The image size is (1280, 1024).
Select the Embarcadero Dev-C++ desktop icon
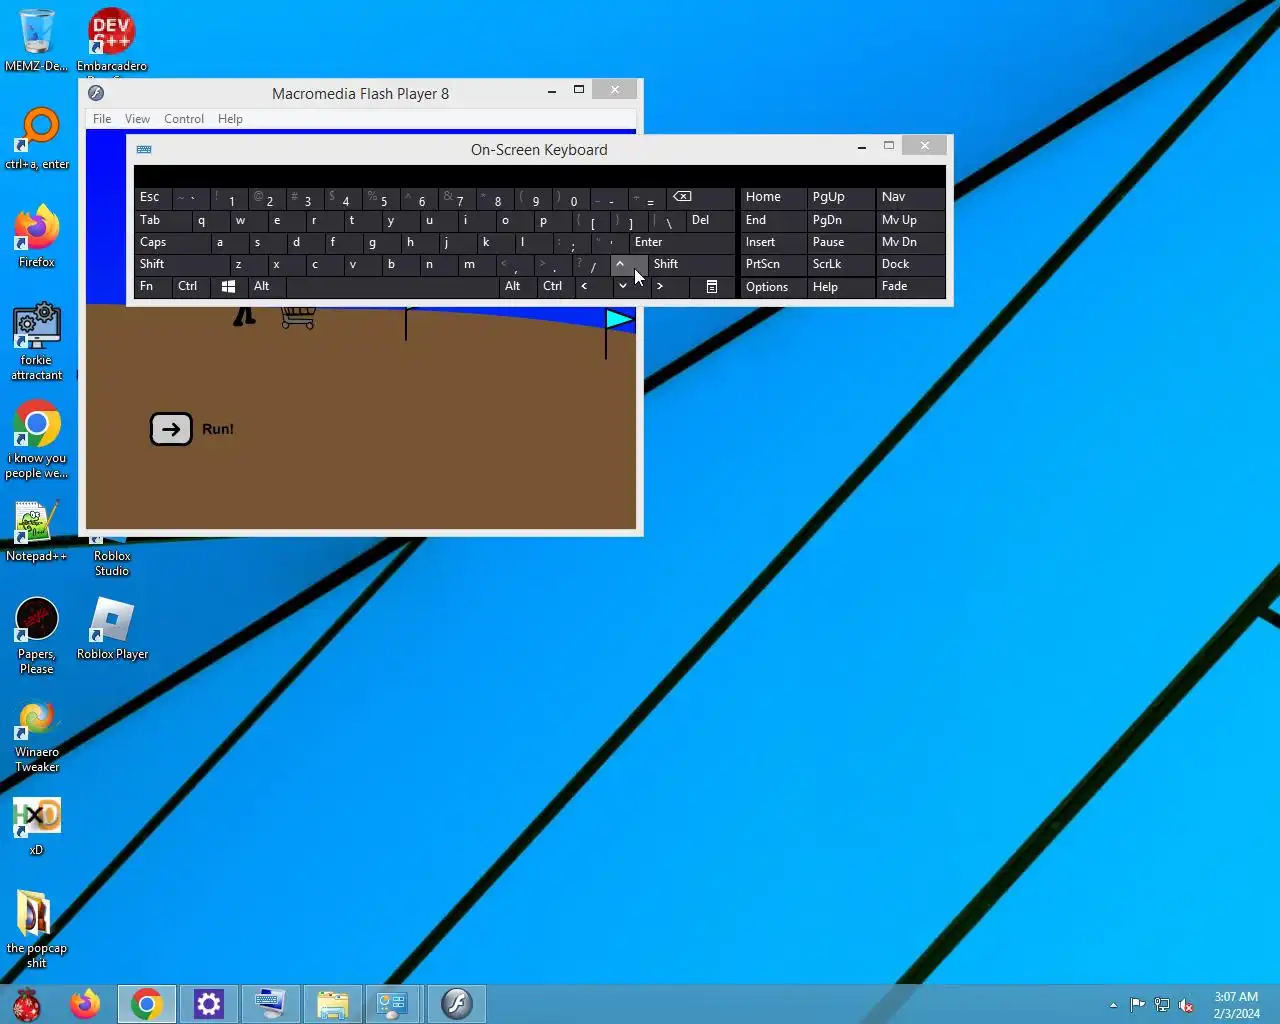pyautogui.click(x=112, y=42)
